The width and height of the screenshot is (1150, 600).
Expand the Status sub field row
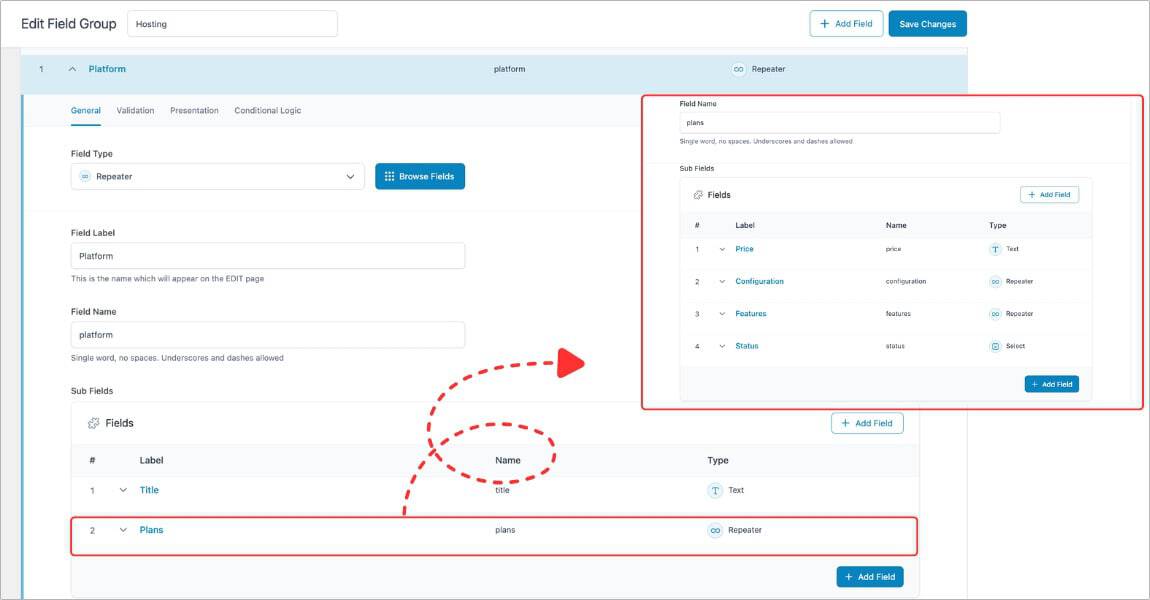pyautogui.click(x=722, y=346)
